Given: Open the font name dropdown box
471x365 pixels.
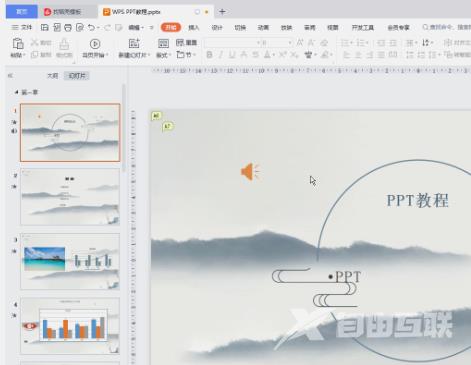Looking at the screenshot, I should click(x=232, y=43).
